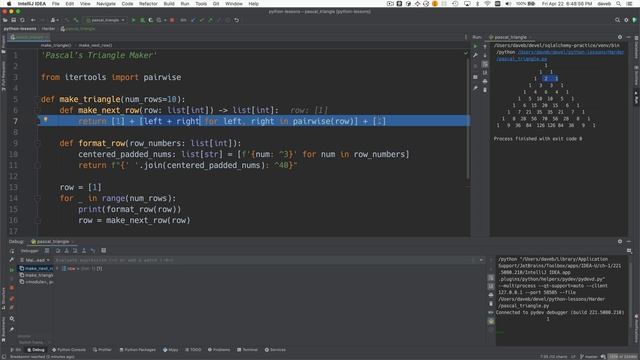Click make_next_row() breadcrumb in editor
Screen dimensions: 640x360
coord(95,45)
